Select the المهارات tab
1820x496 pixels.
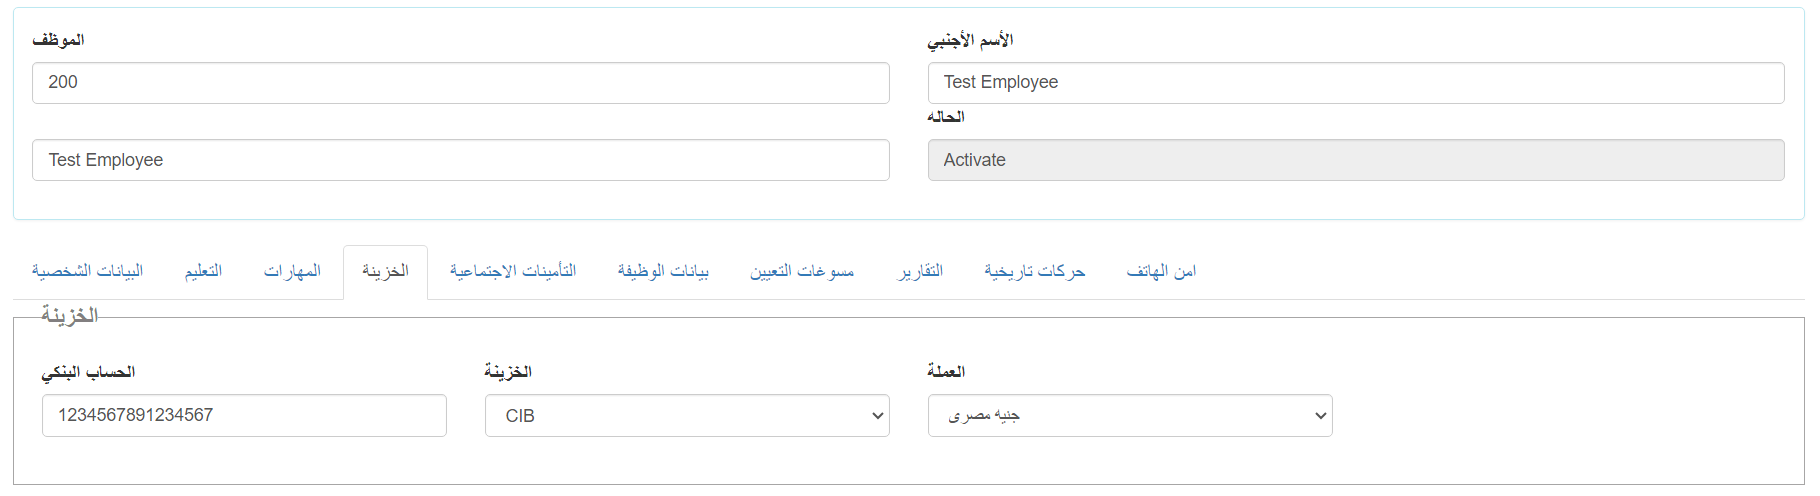(x=292, y=271)
